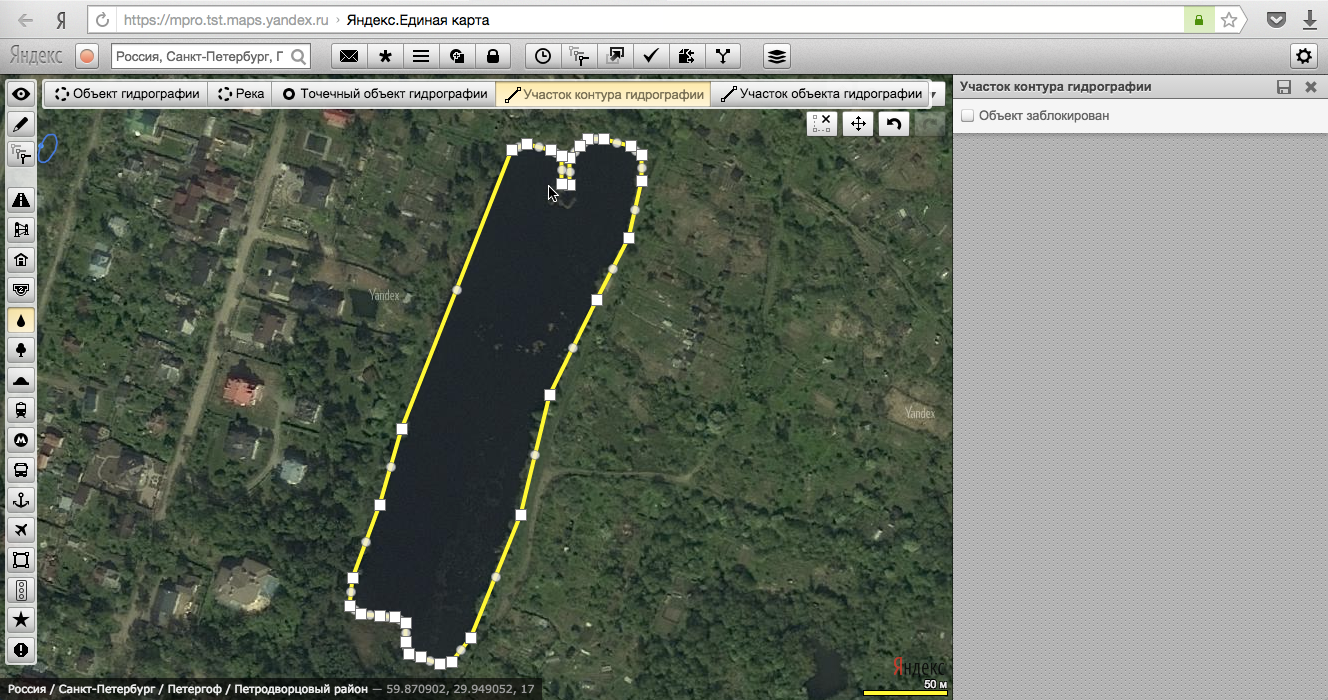Open the exclamation error reports category

pos(21,650)
